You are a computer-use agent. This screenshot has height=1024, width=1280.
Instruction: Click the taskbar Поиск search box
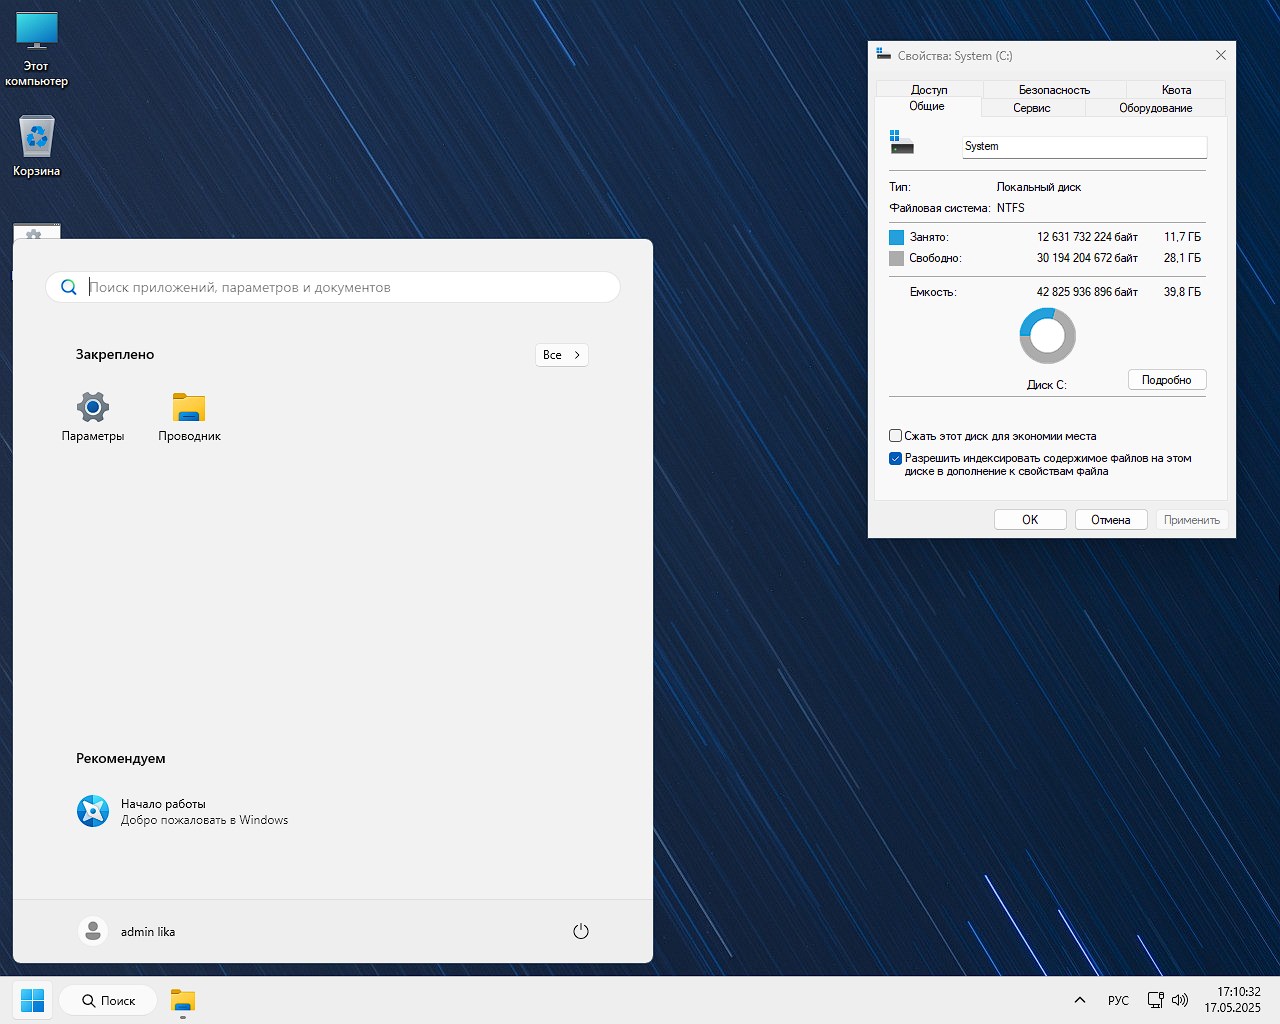(x=108, y=1000)
